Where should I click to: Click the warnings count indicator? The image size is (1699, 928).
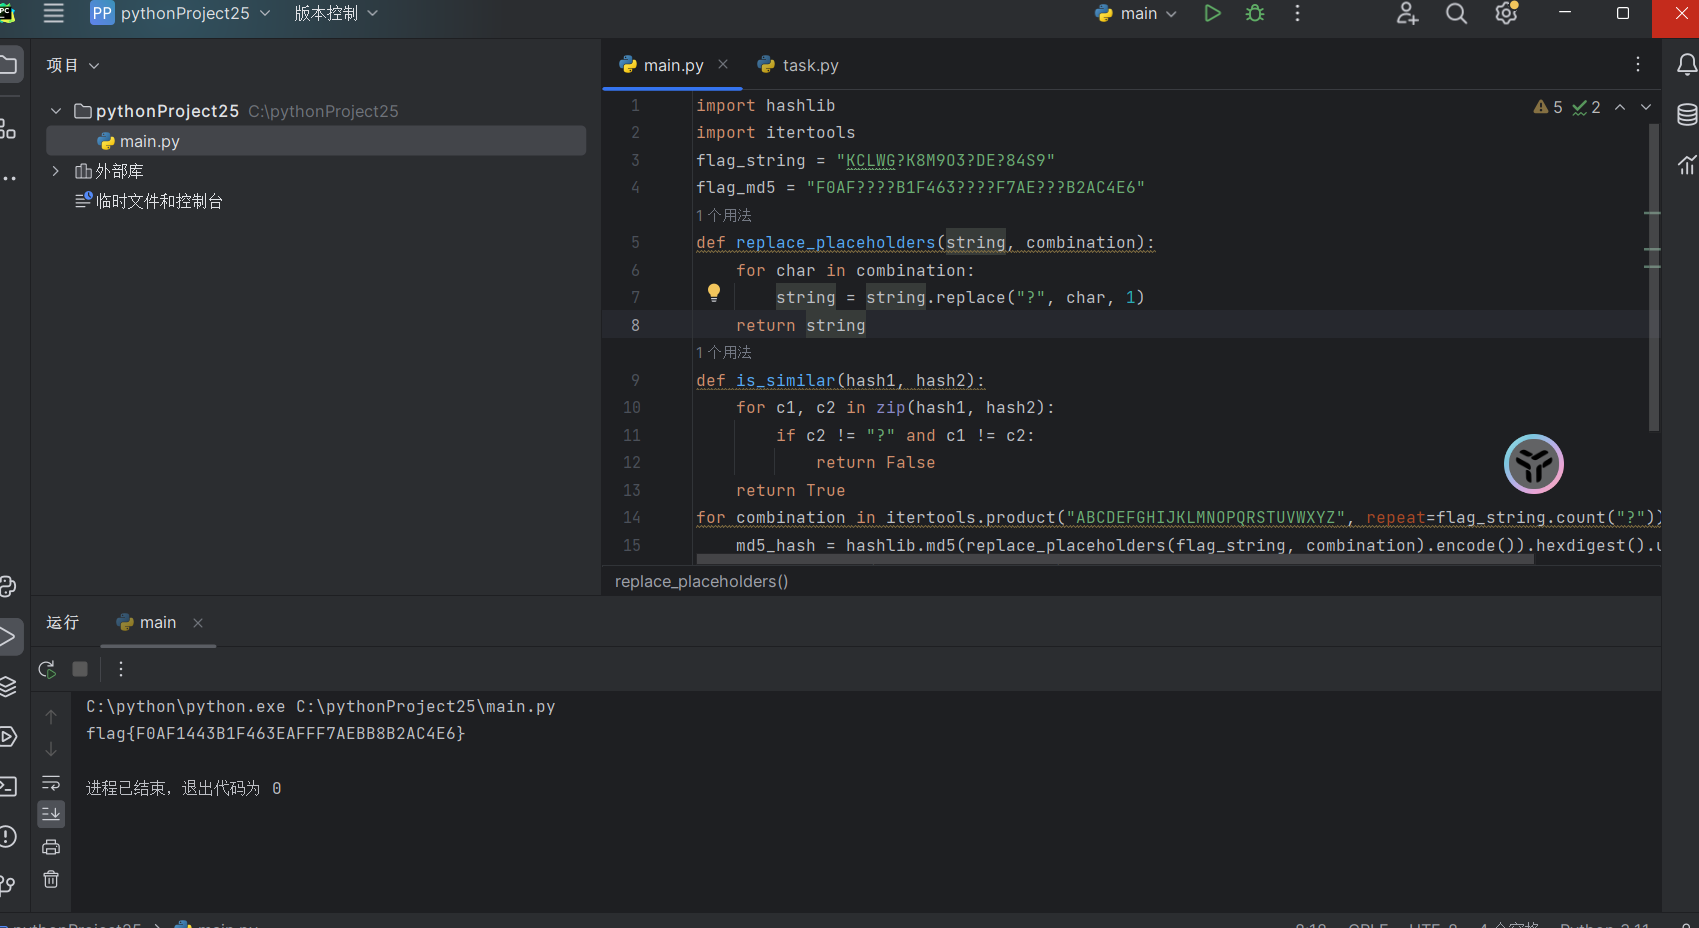click(1548, 107)
